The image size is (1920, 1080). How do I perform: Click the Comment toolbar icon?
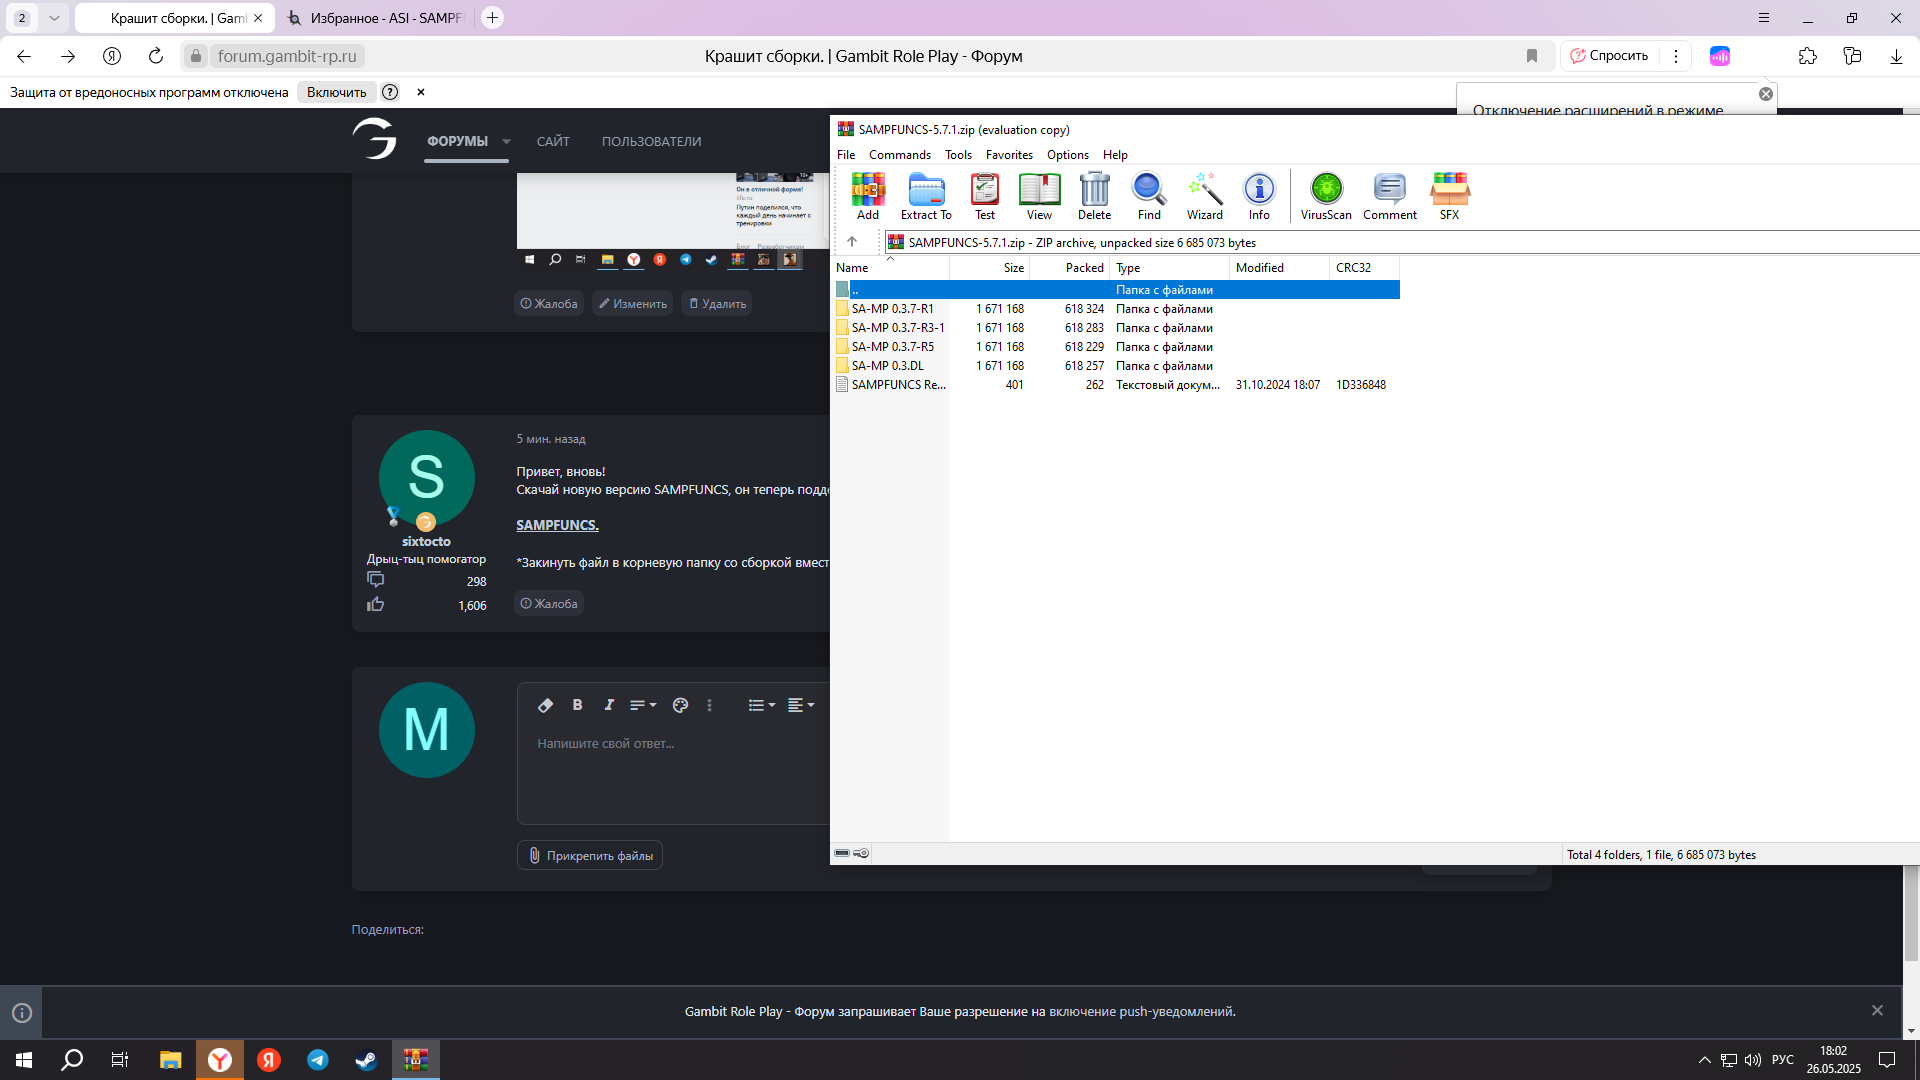click(1389, 195)
